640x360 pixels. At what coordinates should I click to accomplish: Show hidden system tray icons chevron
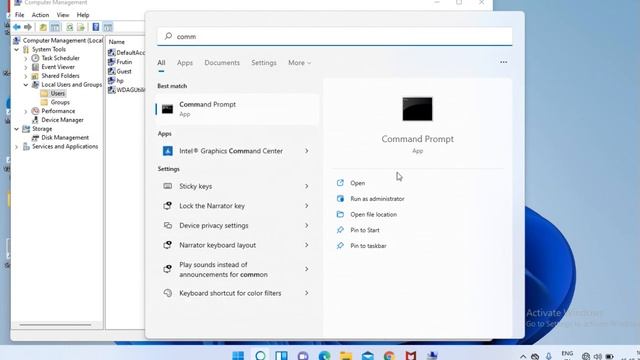tap(523, 356)
